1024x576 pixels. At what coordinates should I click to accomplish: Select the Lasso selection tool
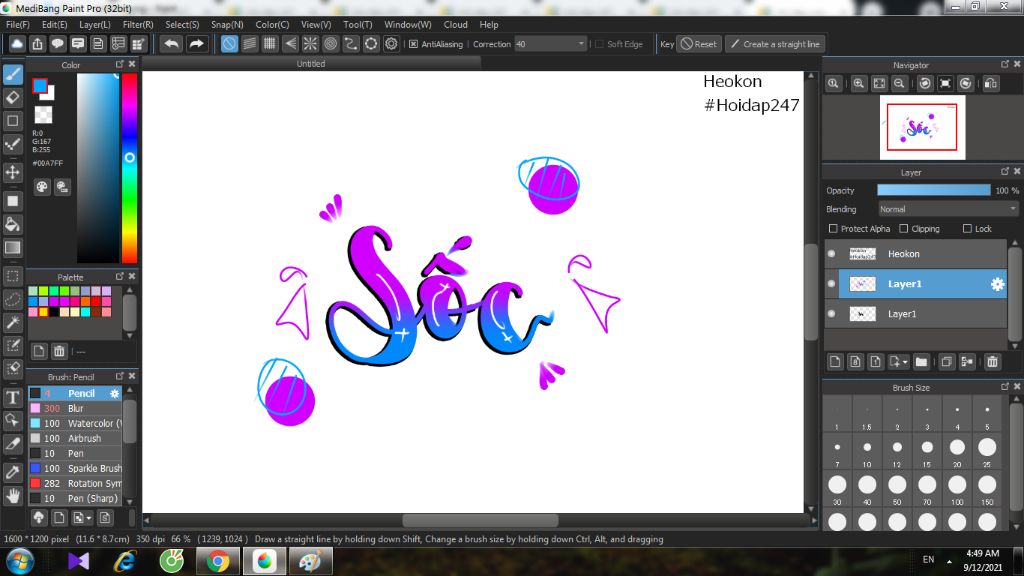click(12, 299)
